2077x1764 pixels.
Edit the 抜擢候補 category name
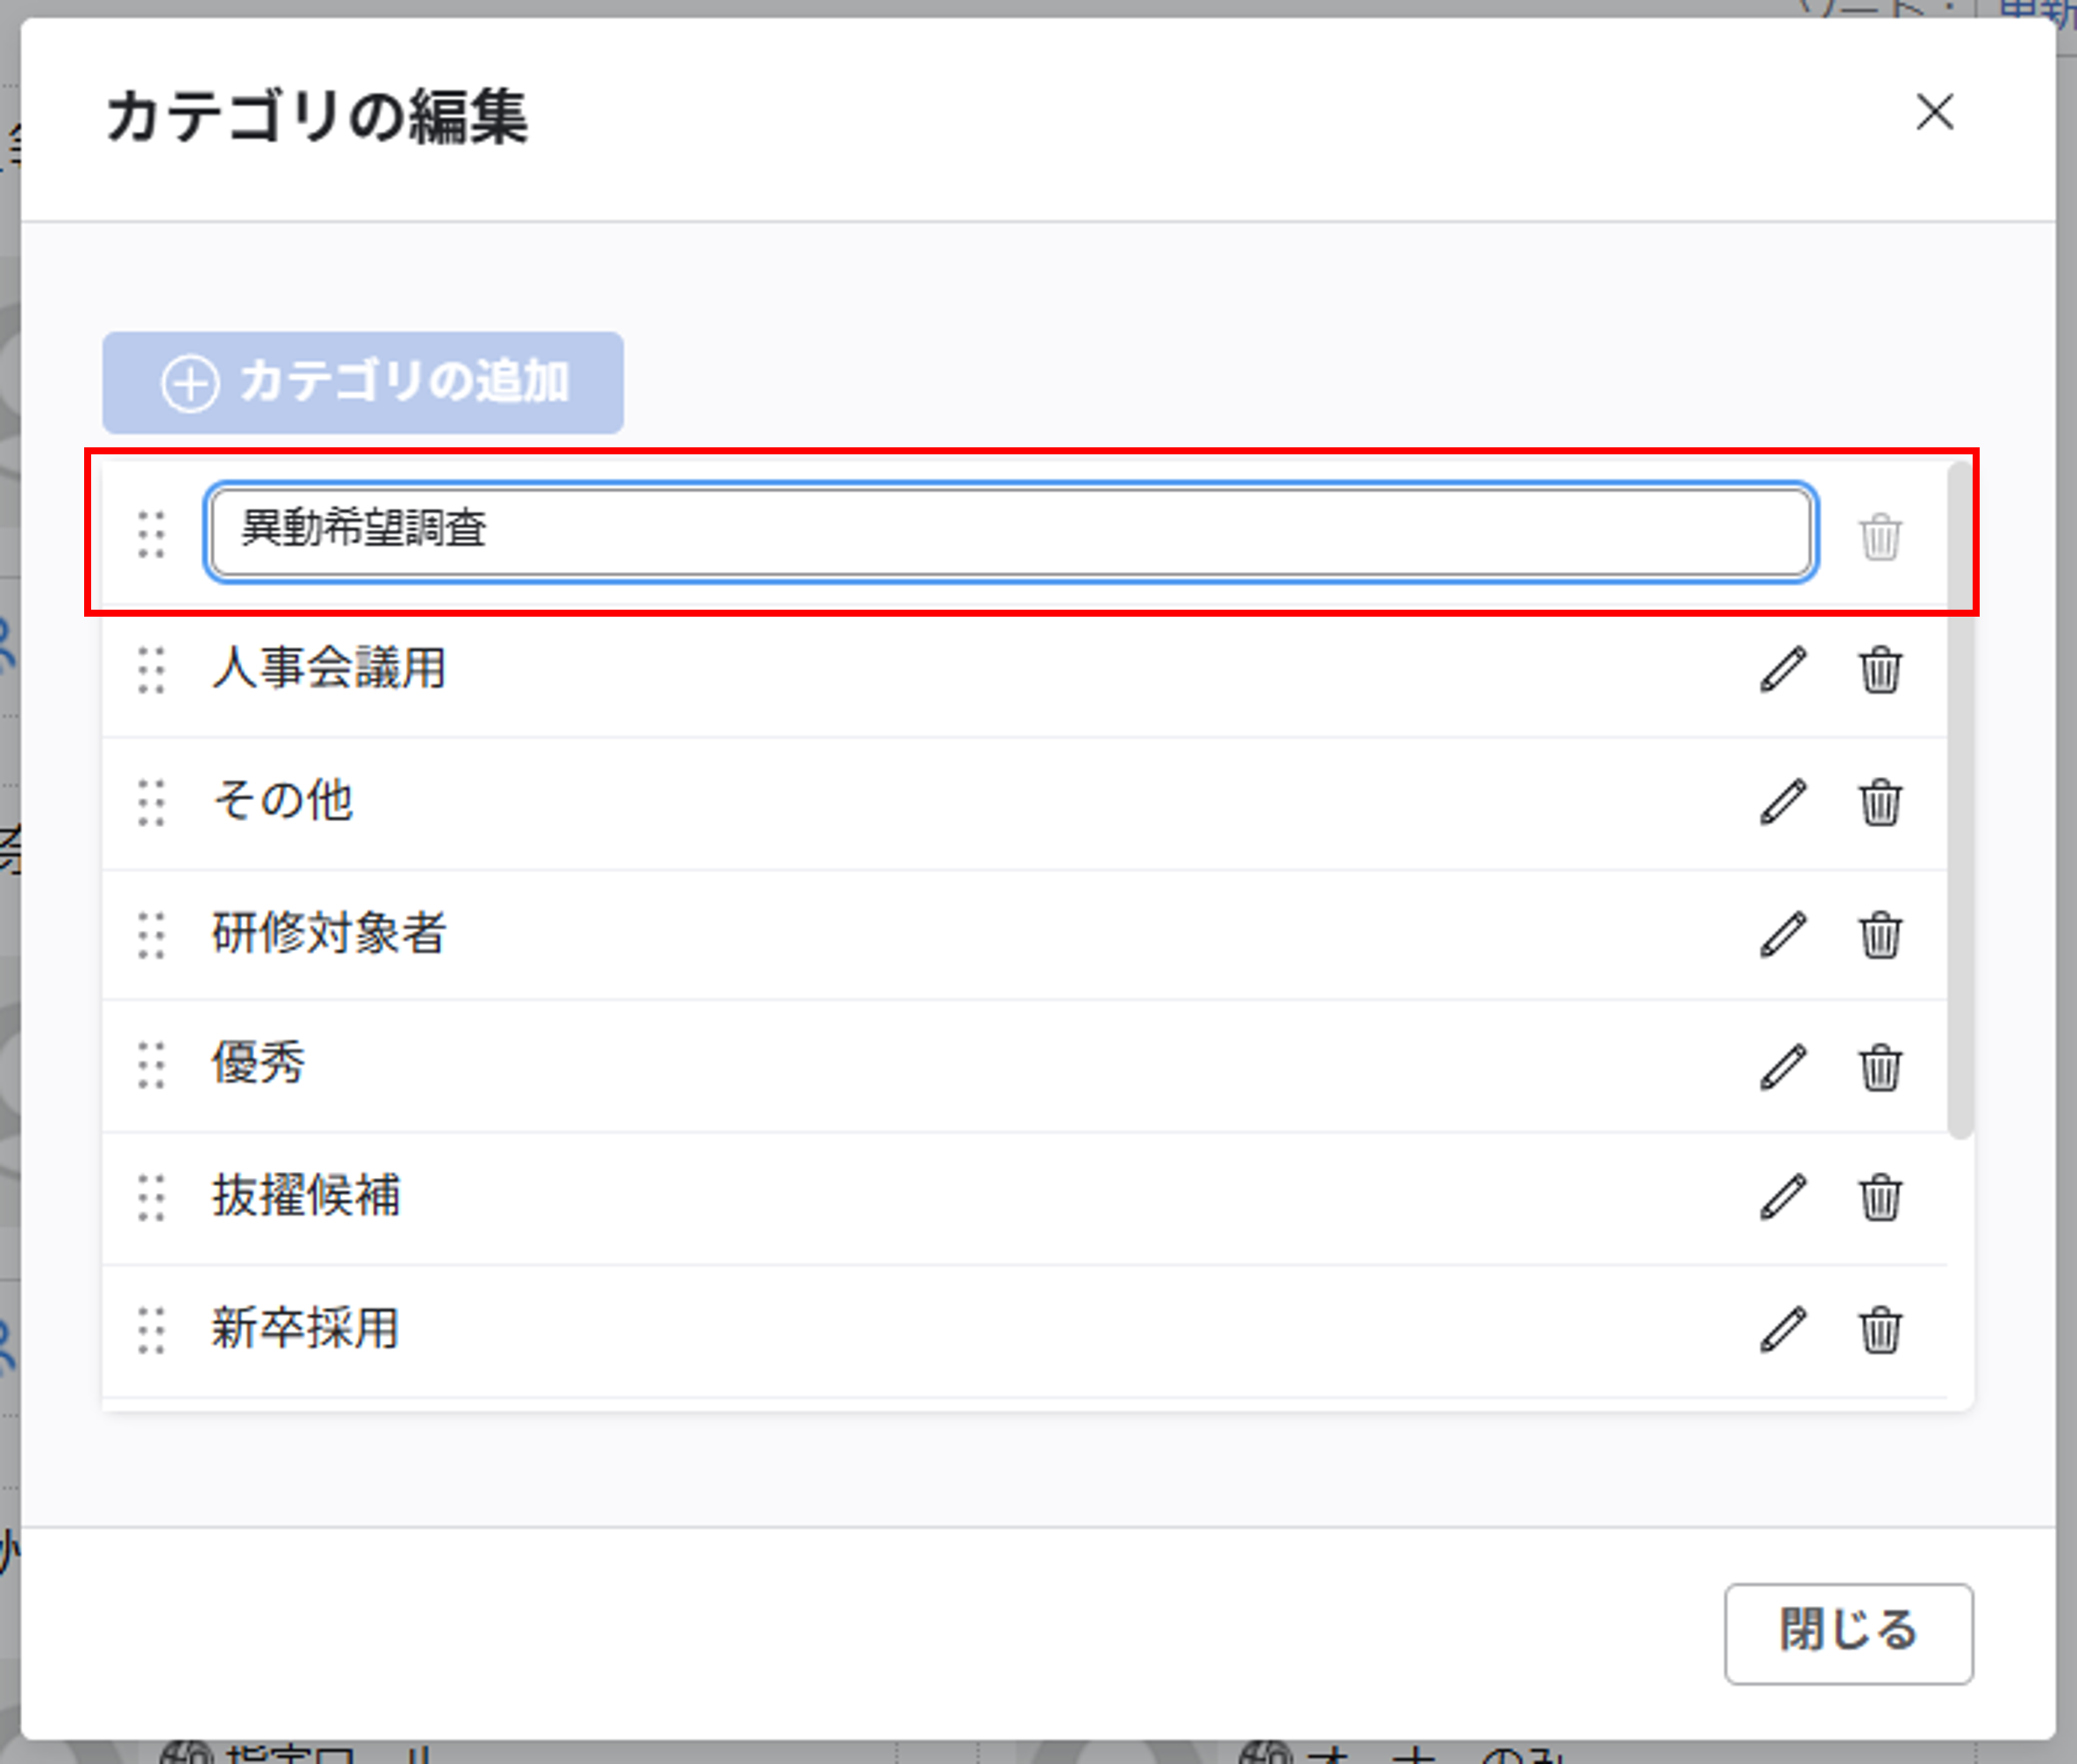click(x=1783, y=1197)
